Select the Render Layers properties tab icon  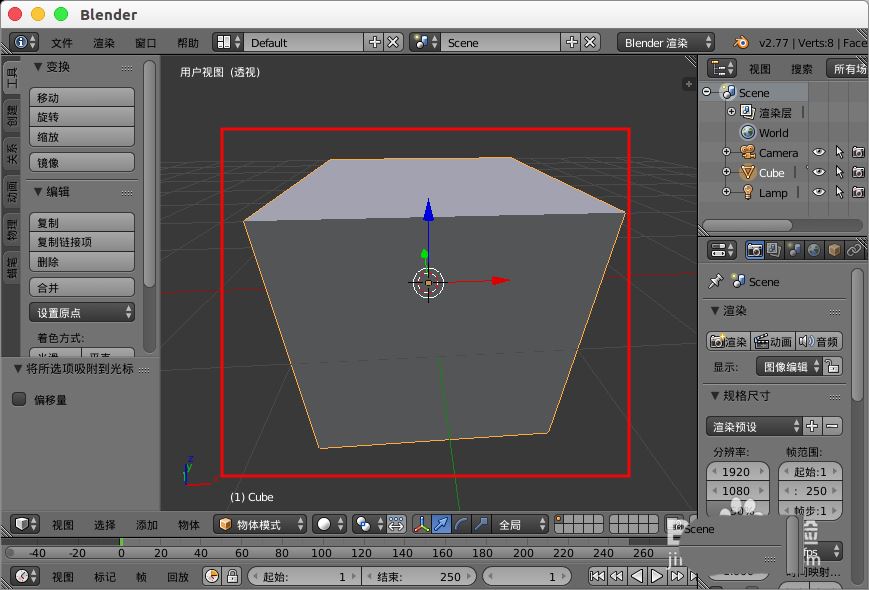click(x=773, y=250)
